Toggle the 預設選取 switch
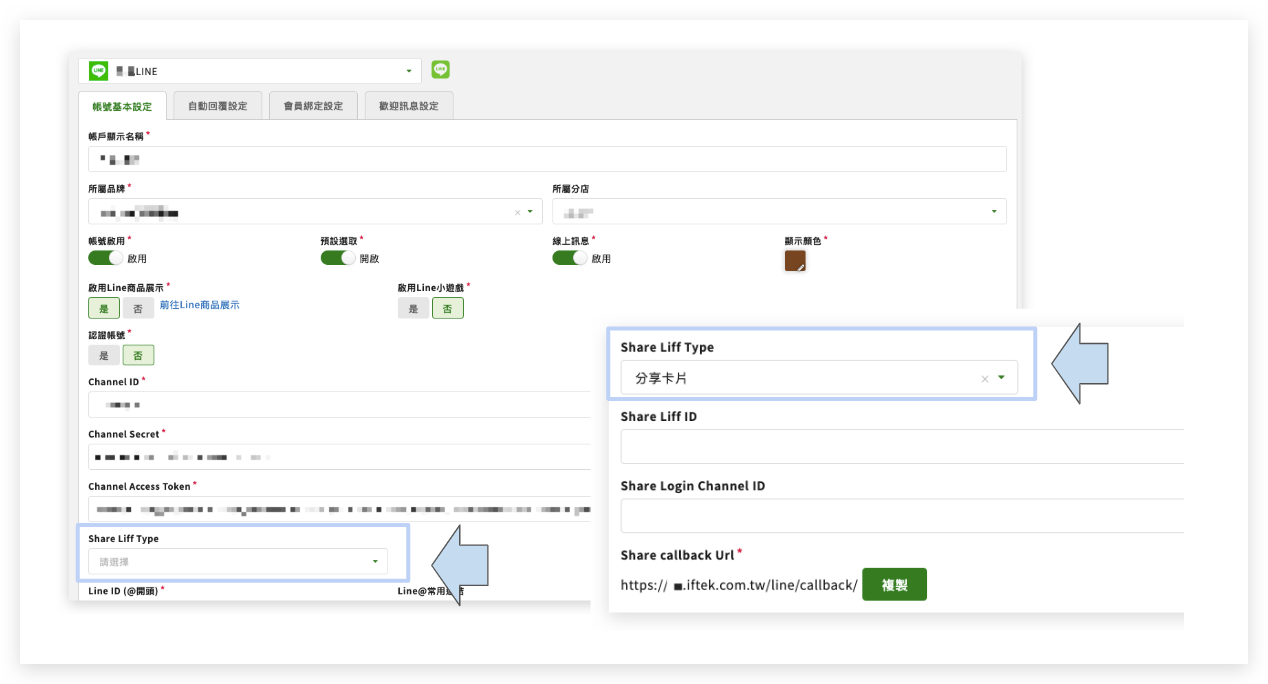Screen dimensions: 1268x684 [338, 258]
